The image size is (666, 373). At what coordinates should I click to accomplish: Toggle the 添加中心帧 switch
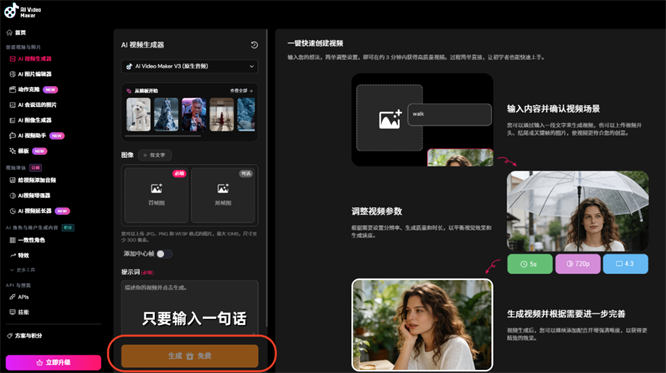click(x=164, y=254)
